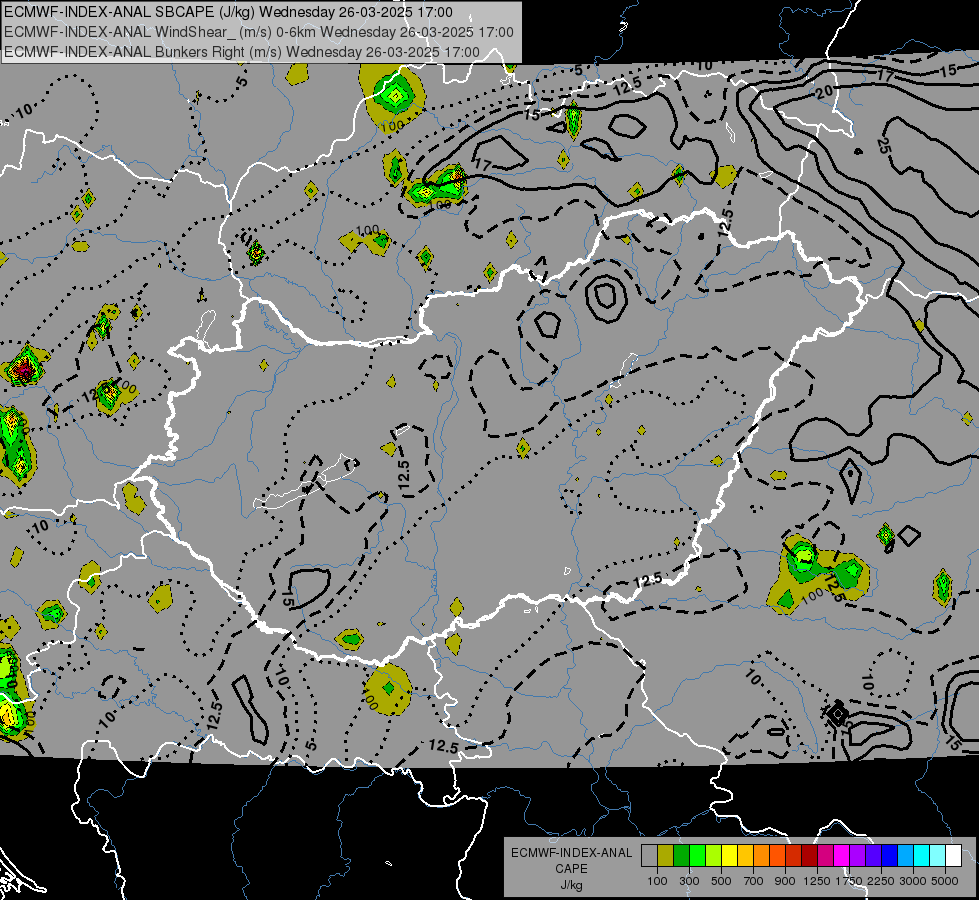Select the olive legend swatch
979x900 pixels.
pyautogui.click(x=666, y=856)
